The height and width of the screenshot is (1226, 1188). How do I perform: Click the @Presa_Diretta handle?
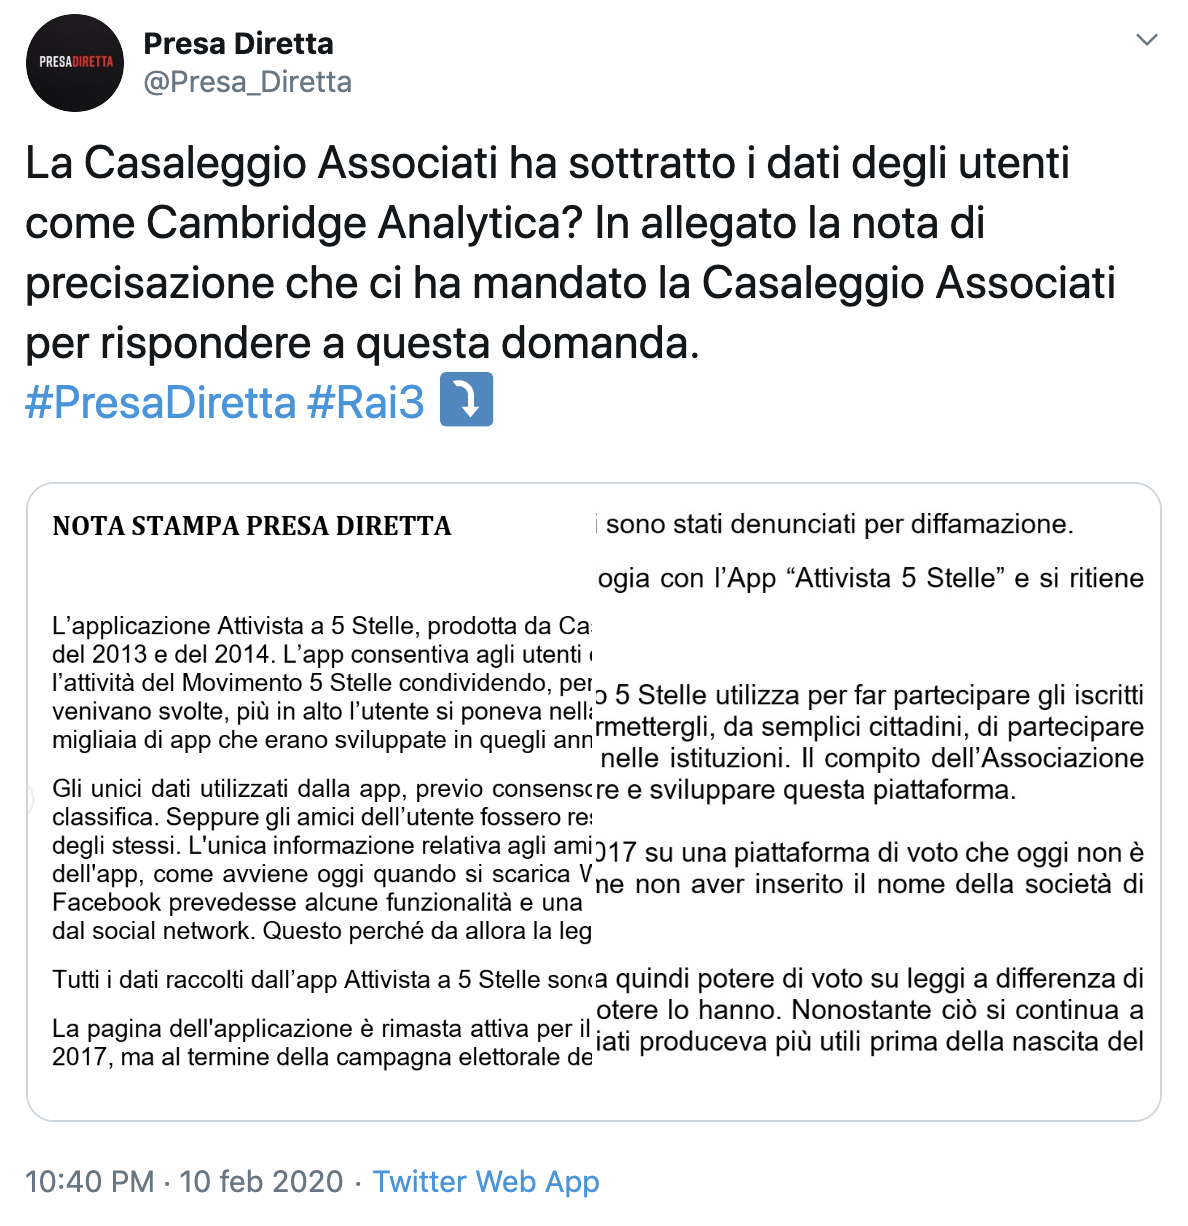pyautogui.click(x=248, y=82)
